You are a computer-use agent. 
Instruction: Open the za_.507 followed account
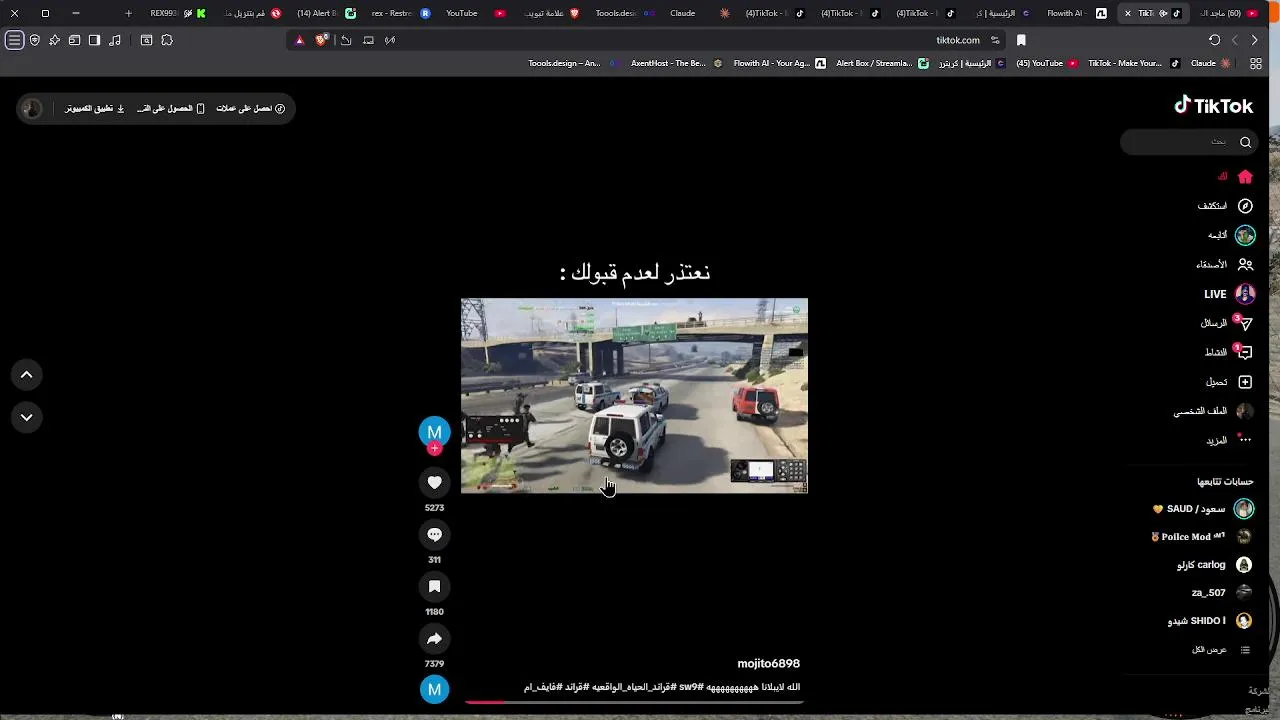(1222, 593)
